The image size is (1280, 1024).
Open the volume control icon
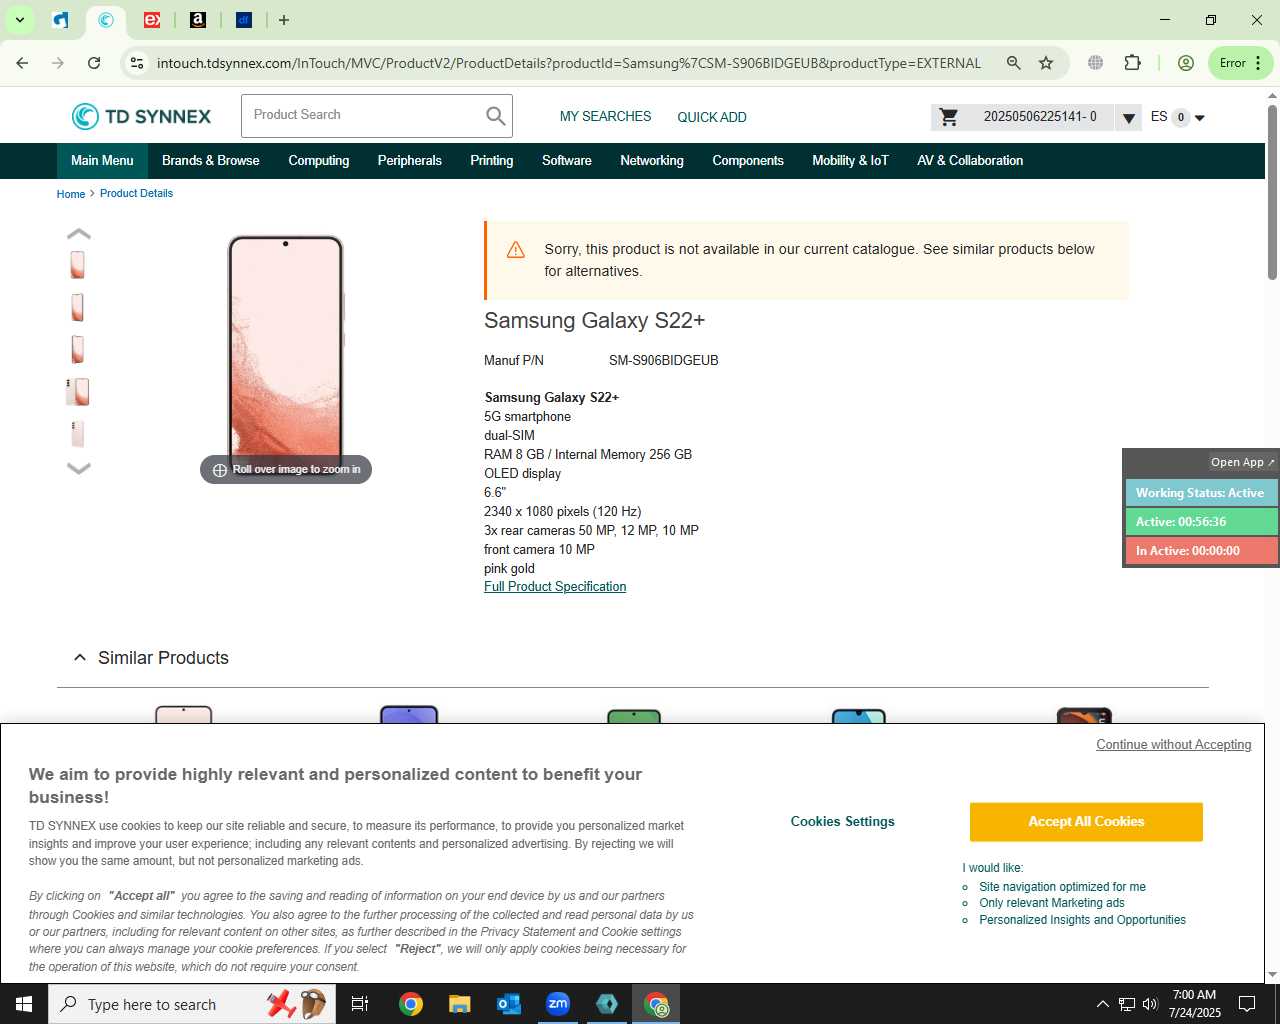click(x=1150, y=1004)
